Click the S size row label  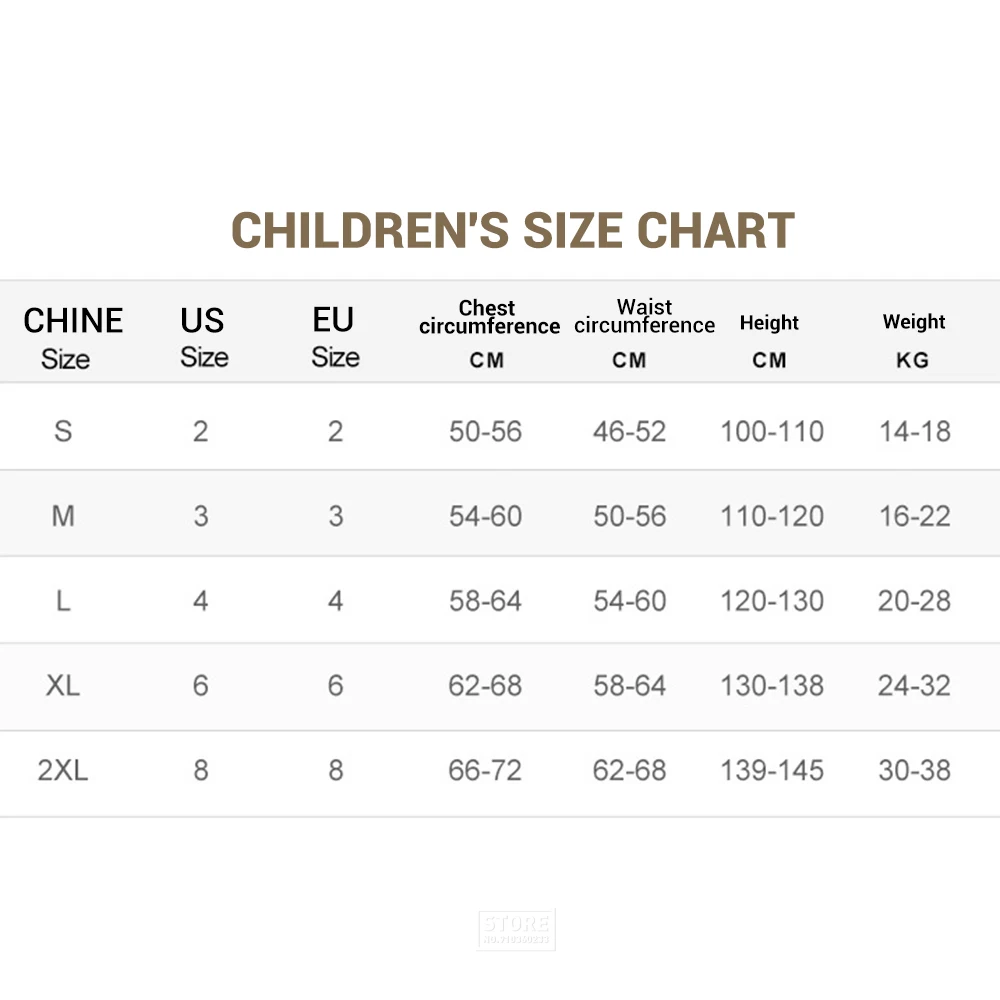[x=63, y=431]
